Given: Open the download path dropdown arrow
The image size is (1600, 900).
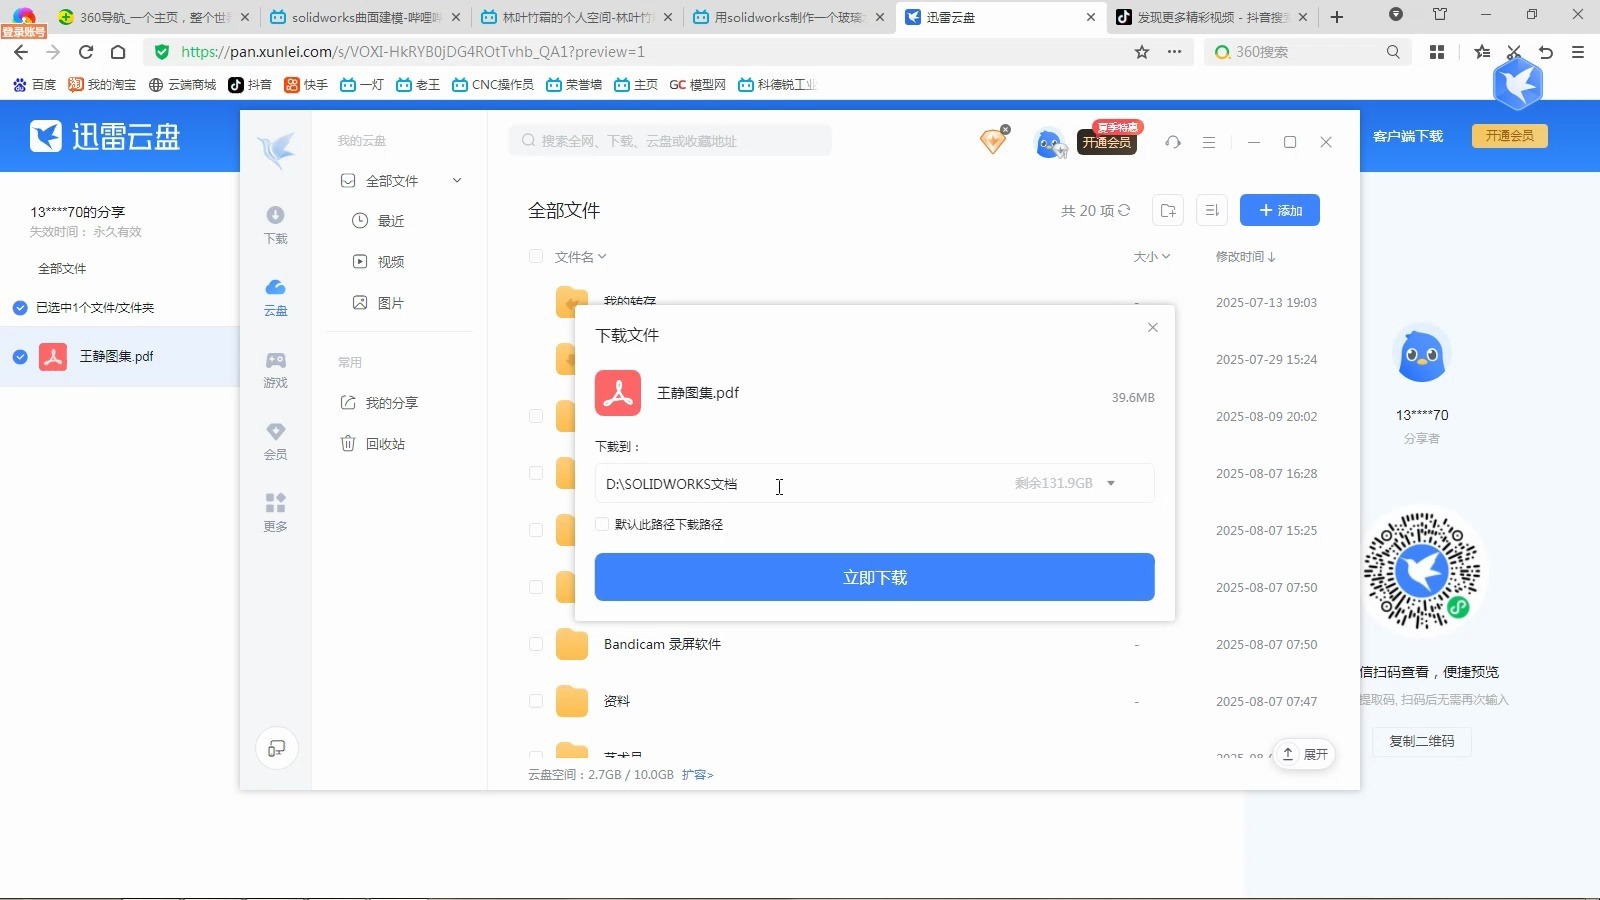Looking at the screenshot, I should [x=1111, y=483].
